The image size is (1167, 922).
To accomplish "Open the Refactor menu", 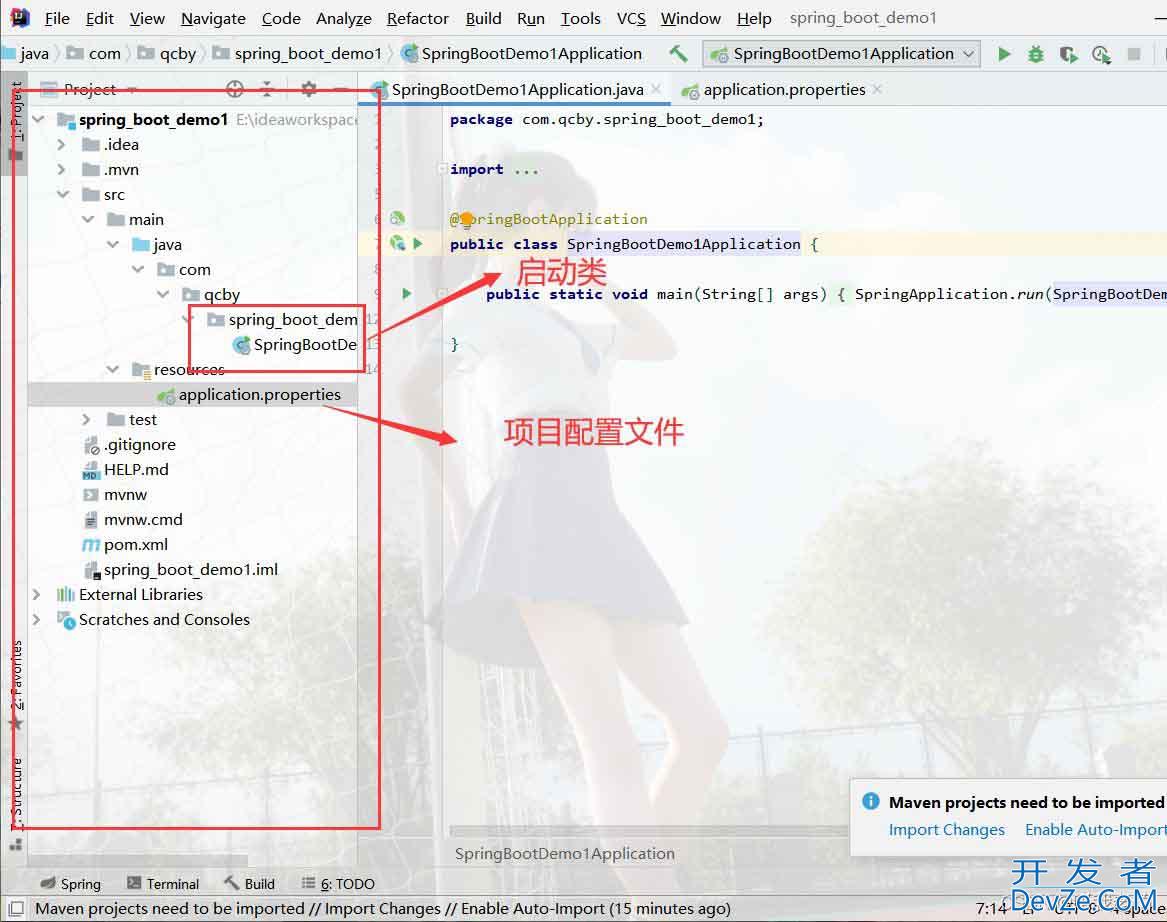I will 418,19.
